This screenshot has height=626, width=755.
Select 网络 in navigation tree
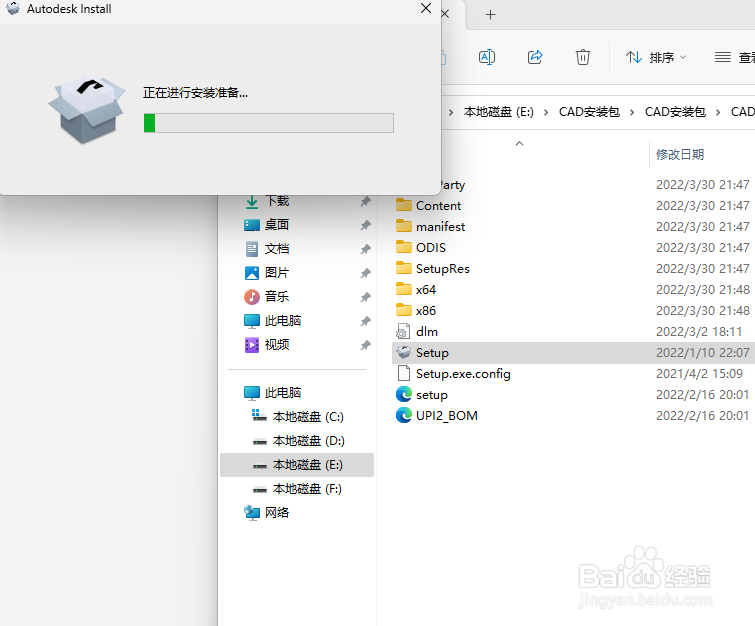(277, 513)
